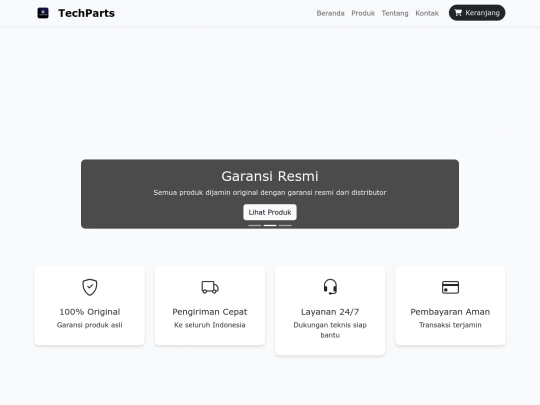Click the TechParts brand name
The width and height of the screenshot is (540, 405).
click(86, 13)
